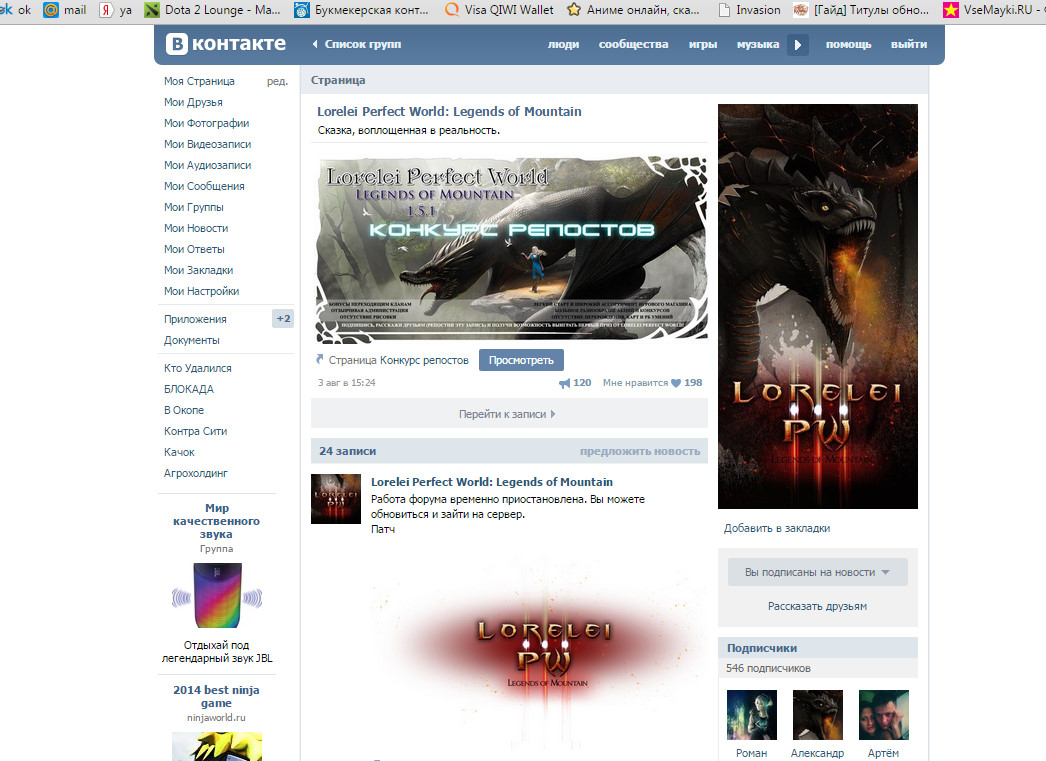
Task: Go to люди in top navigation
Action: 563,44
